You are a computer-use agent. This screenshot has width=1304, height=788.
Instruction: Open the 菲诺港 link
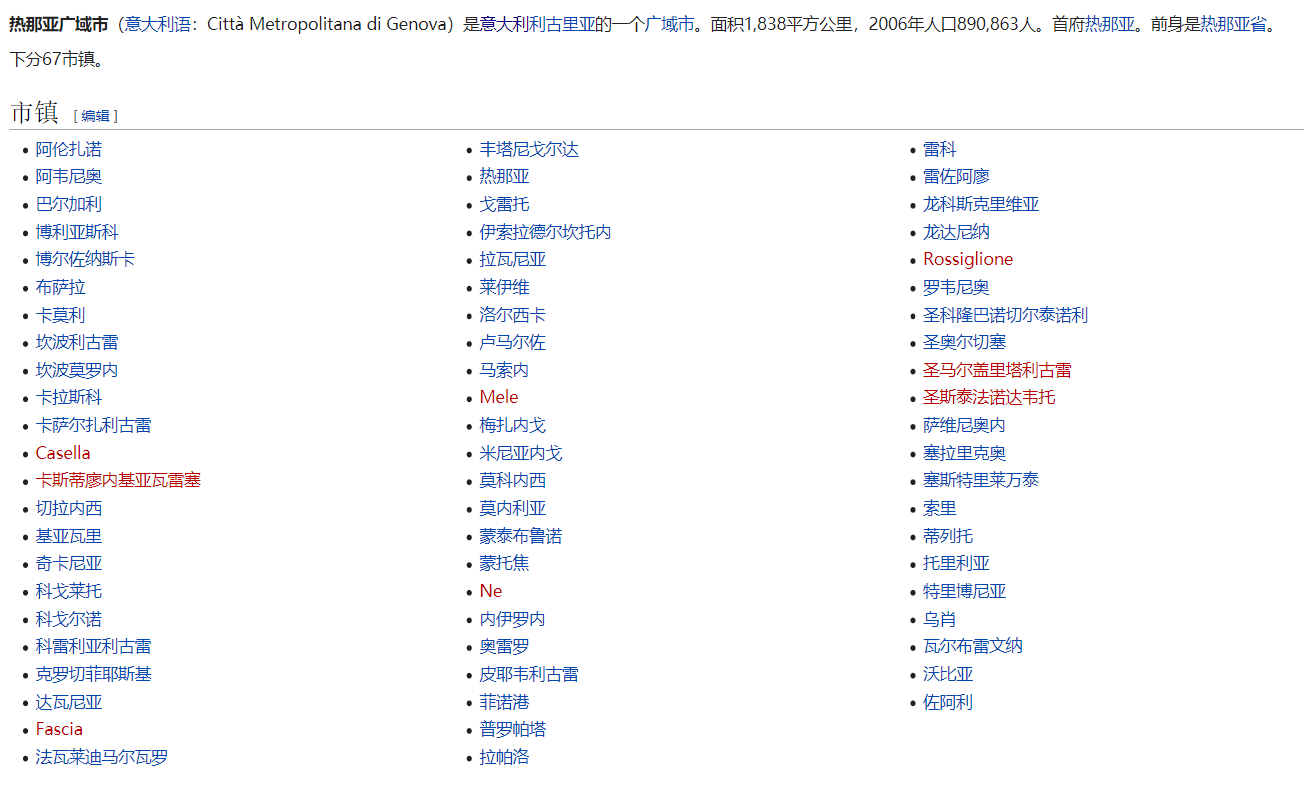pos(505,703)
